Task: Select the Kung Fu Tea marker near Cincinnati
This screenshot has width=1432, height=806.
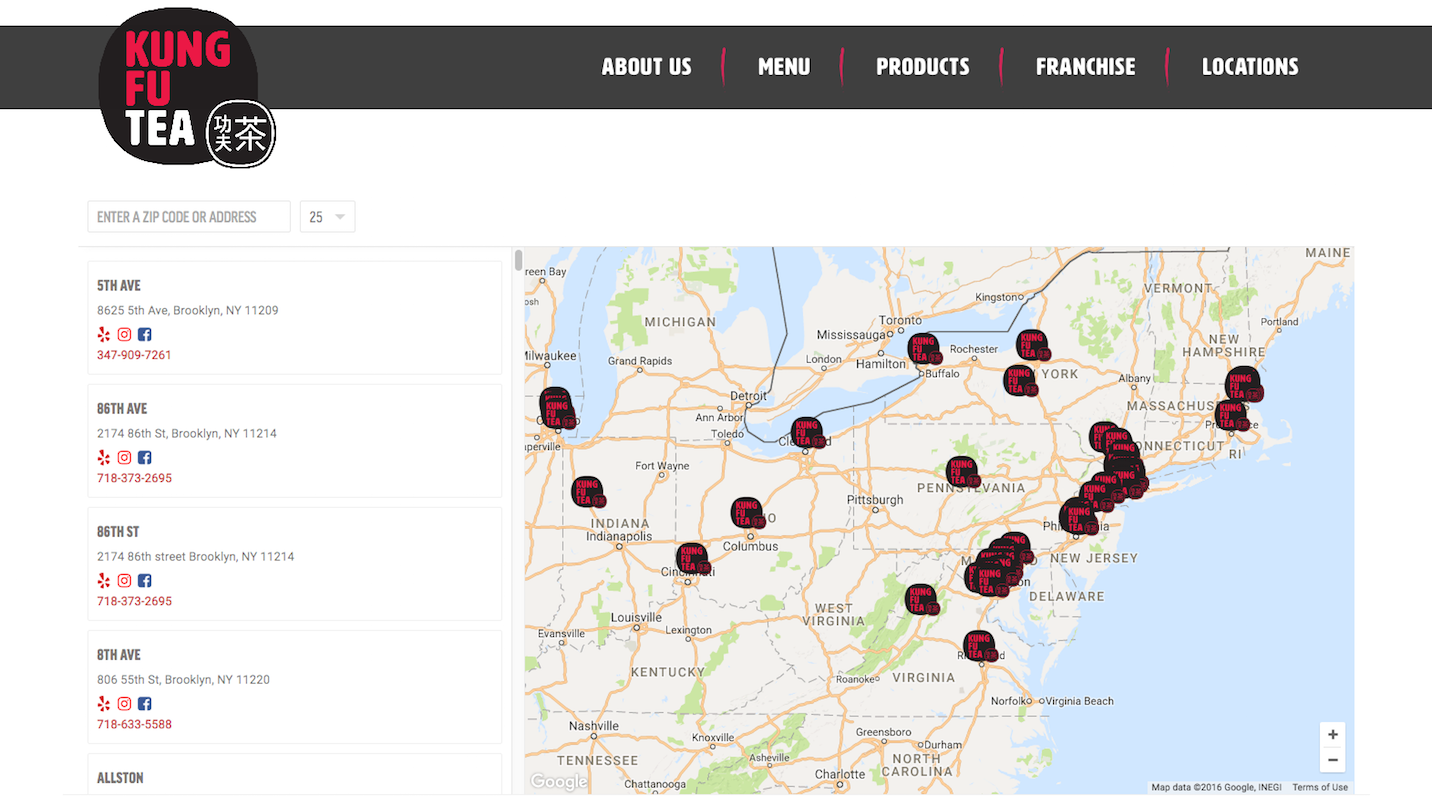Action: (693, 559)
